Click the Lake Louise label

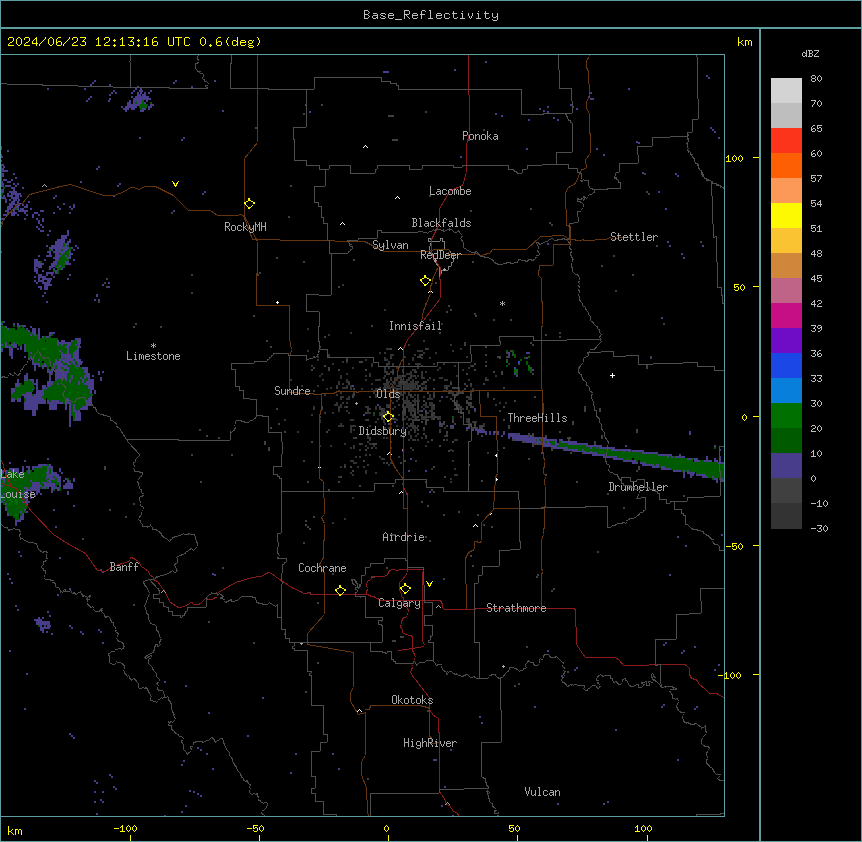click(x=18, y=484)
